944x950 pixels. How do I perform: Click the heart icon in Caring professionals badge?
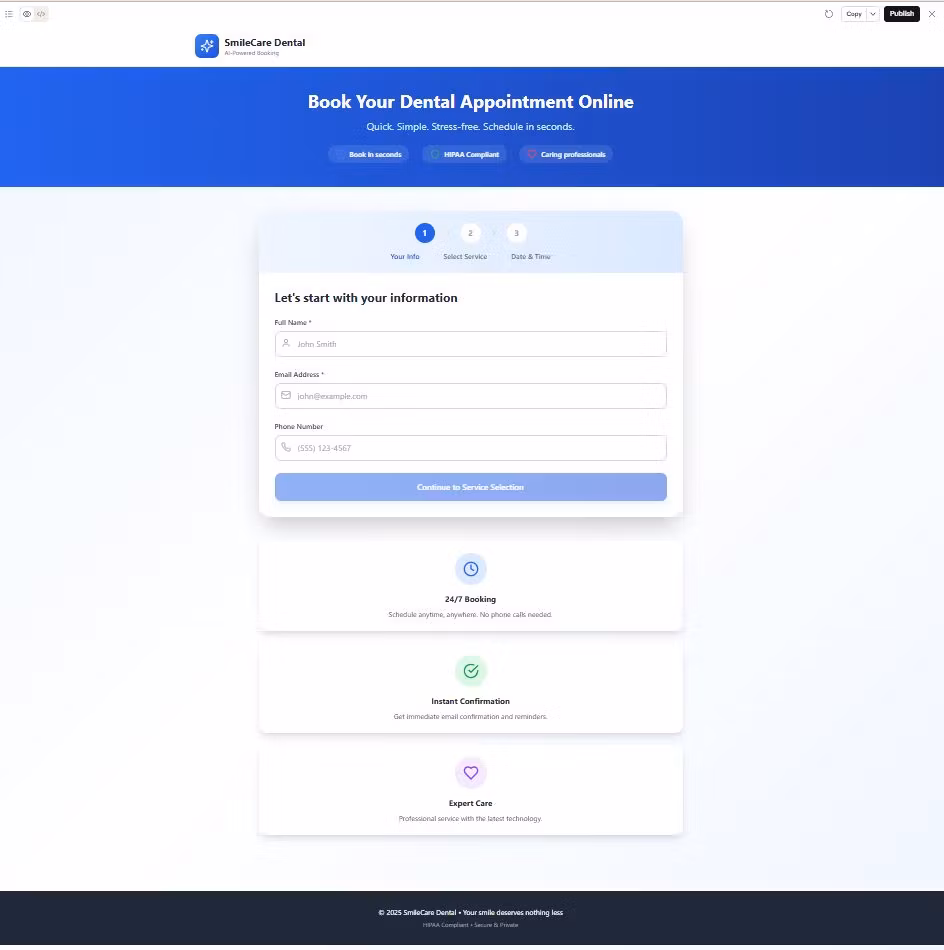532,154
